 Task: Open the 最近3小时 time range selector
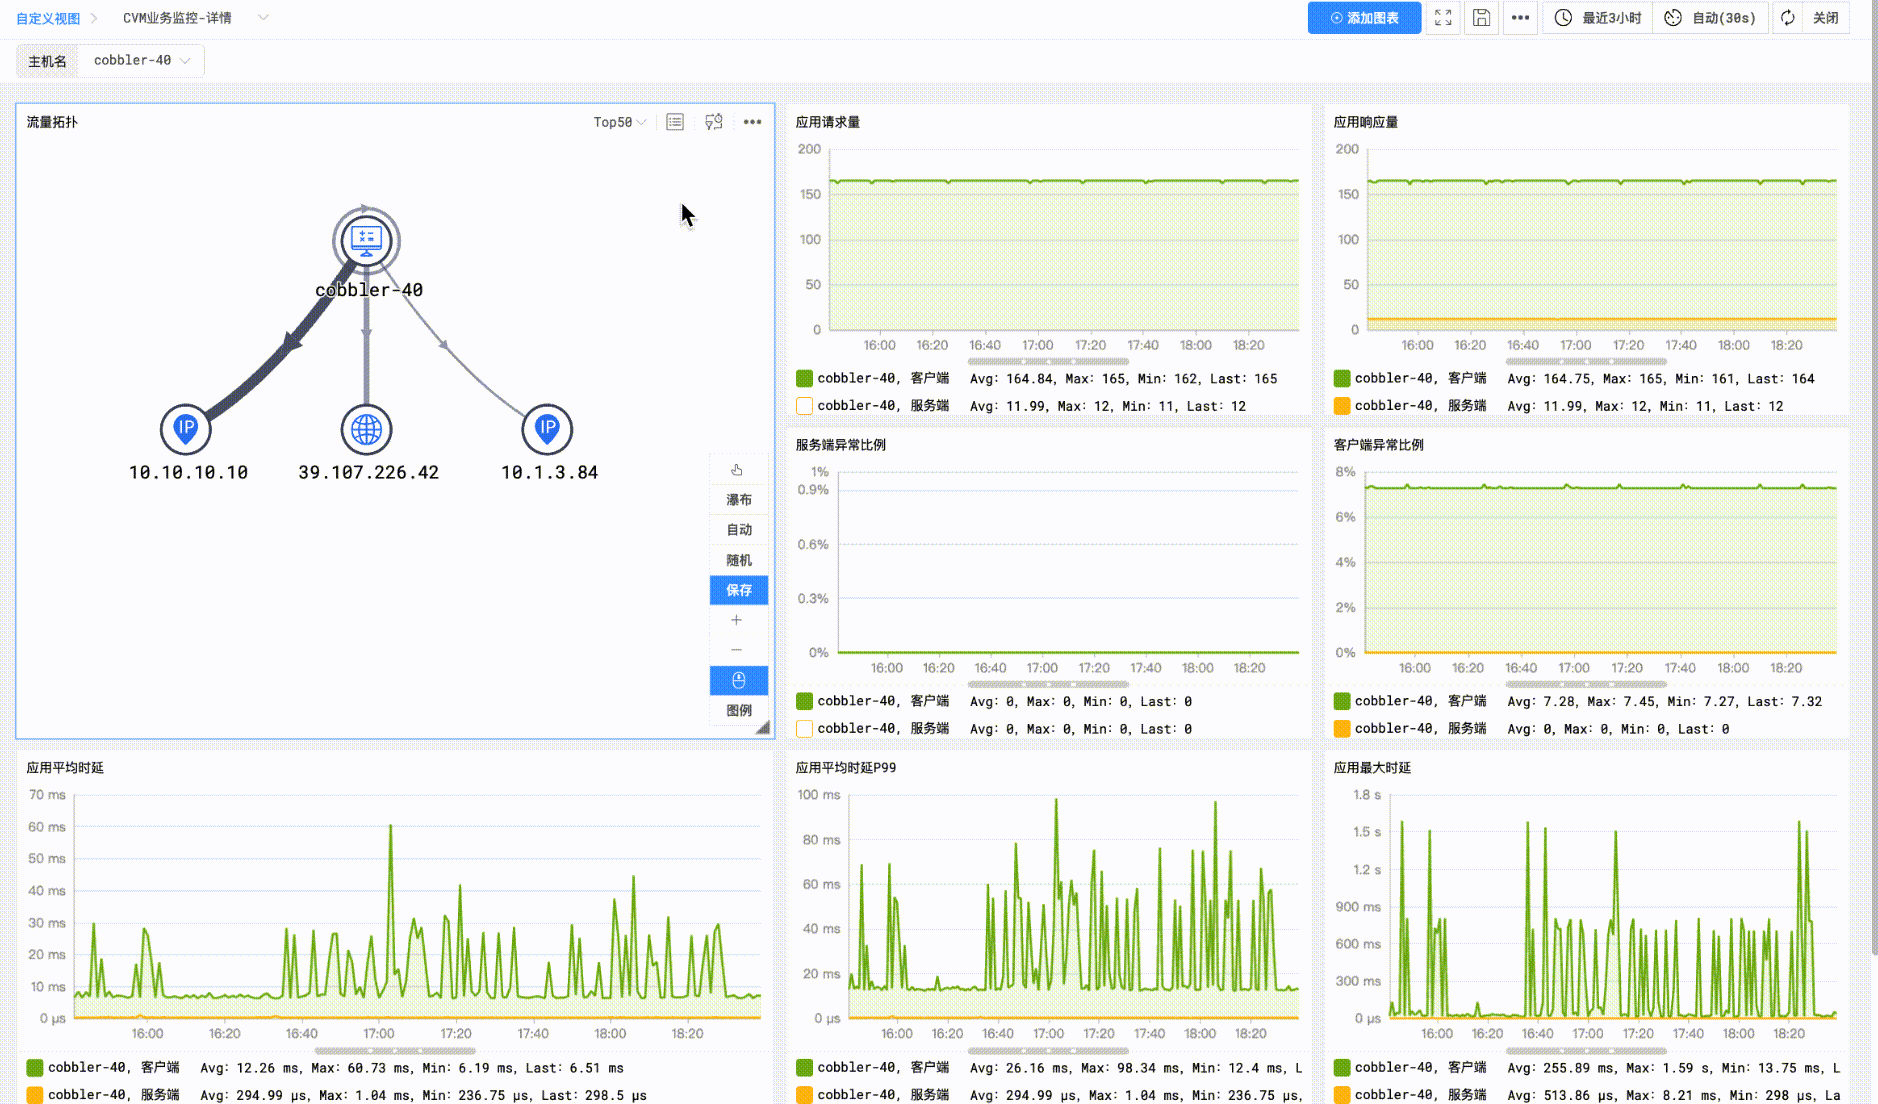1599,18
